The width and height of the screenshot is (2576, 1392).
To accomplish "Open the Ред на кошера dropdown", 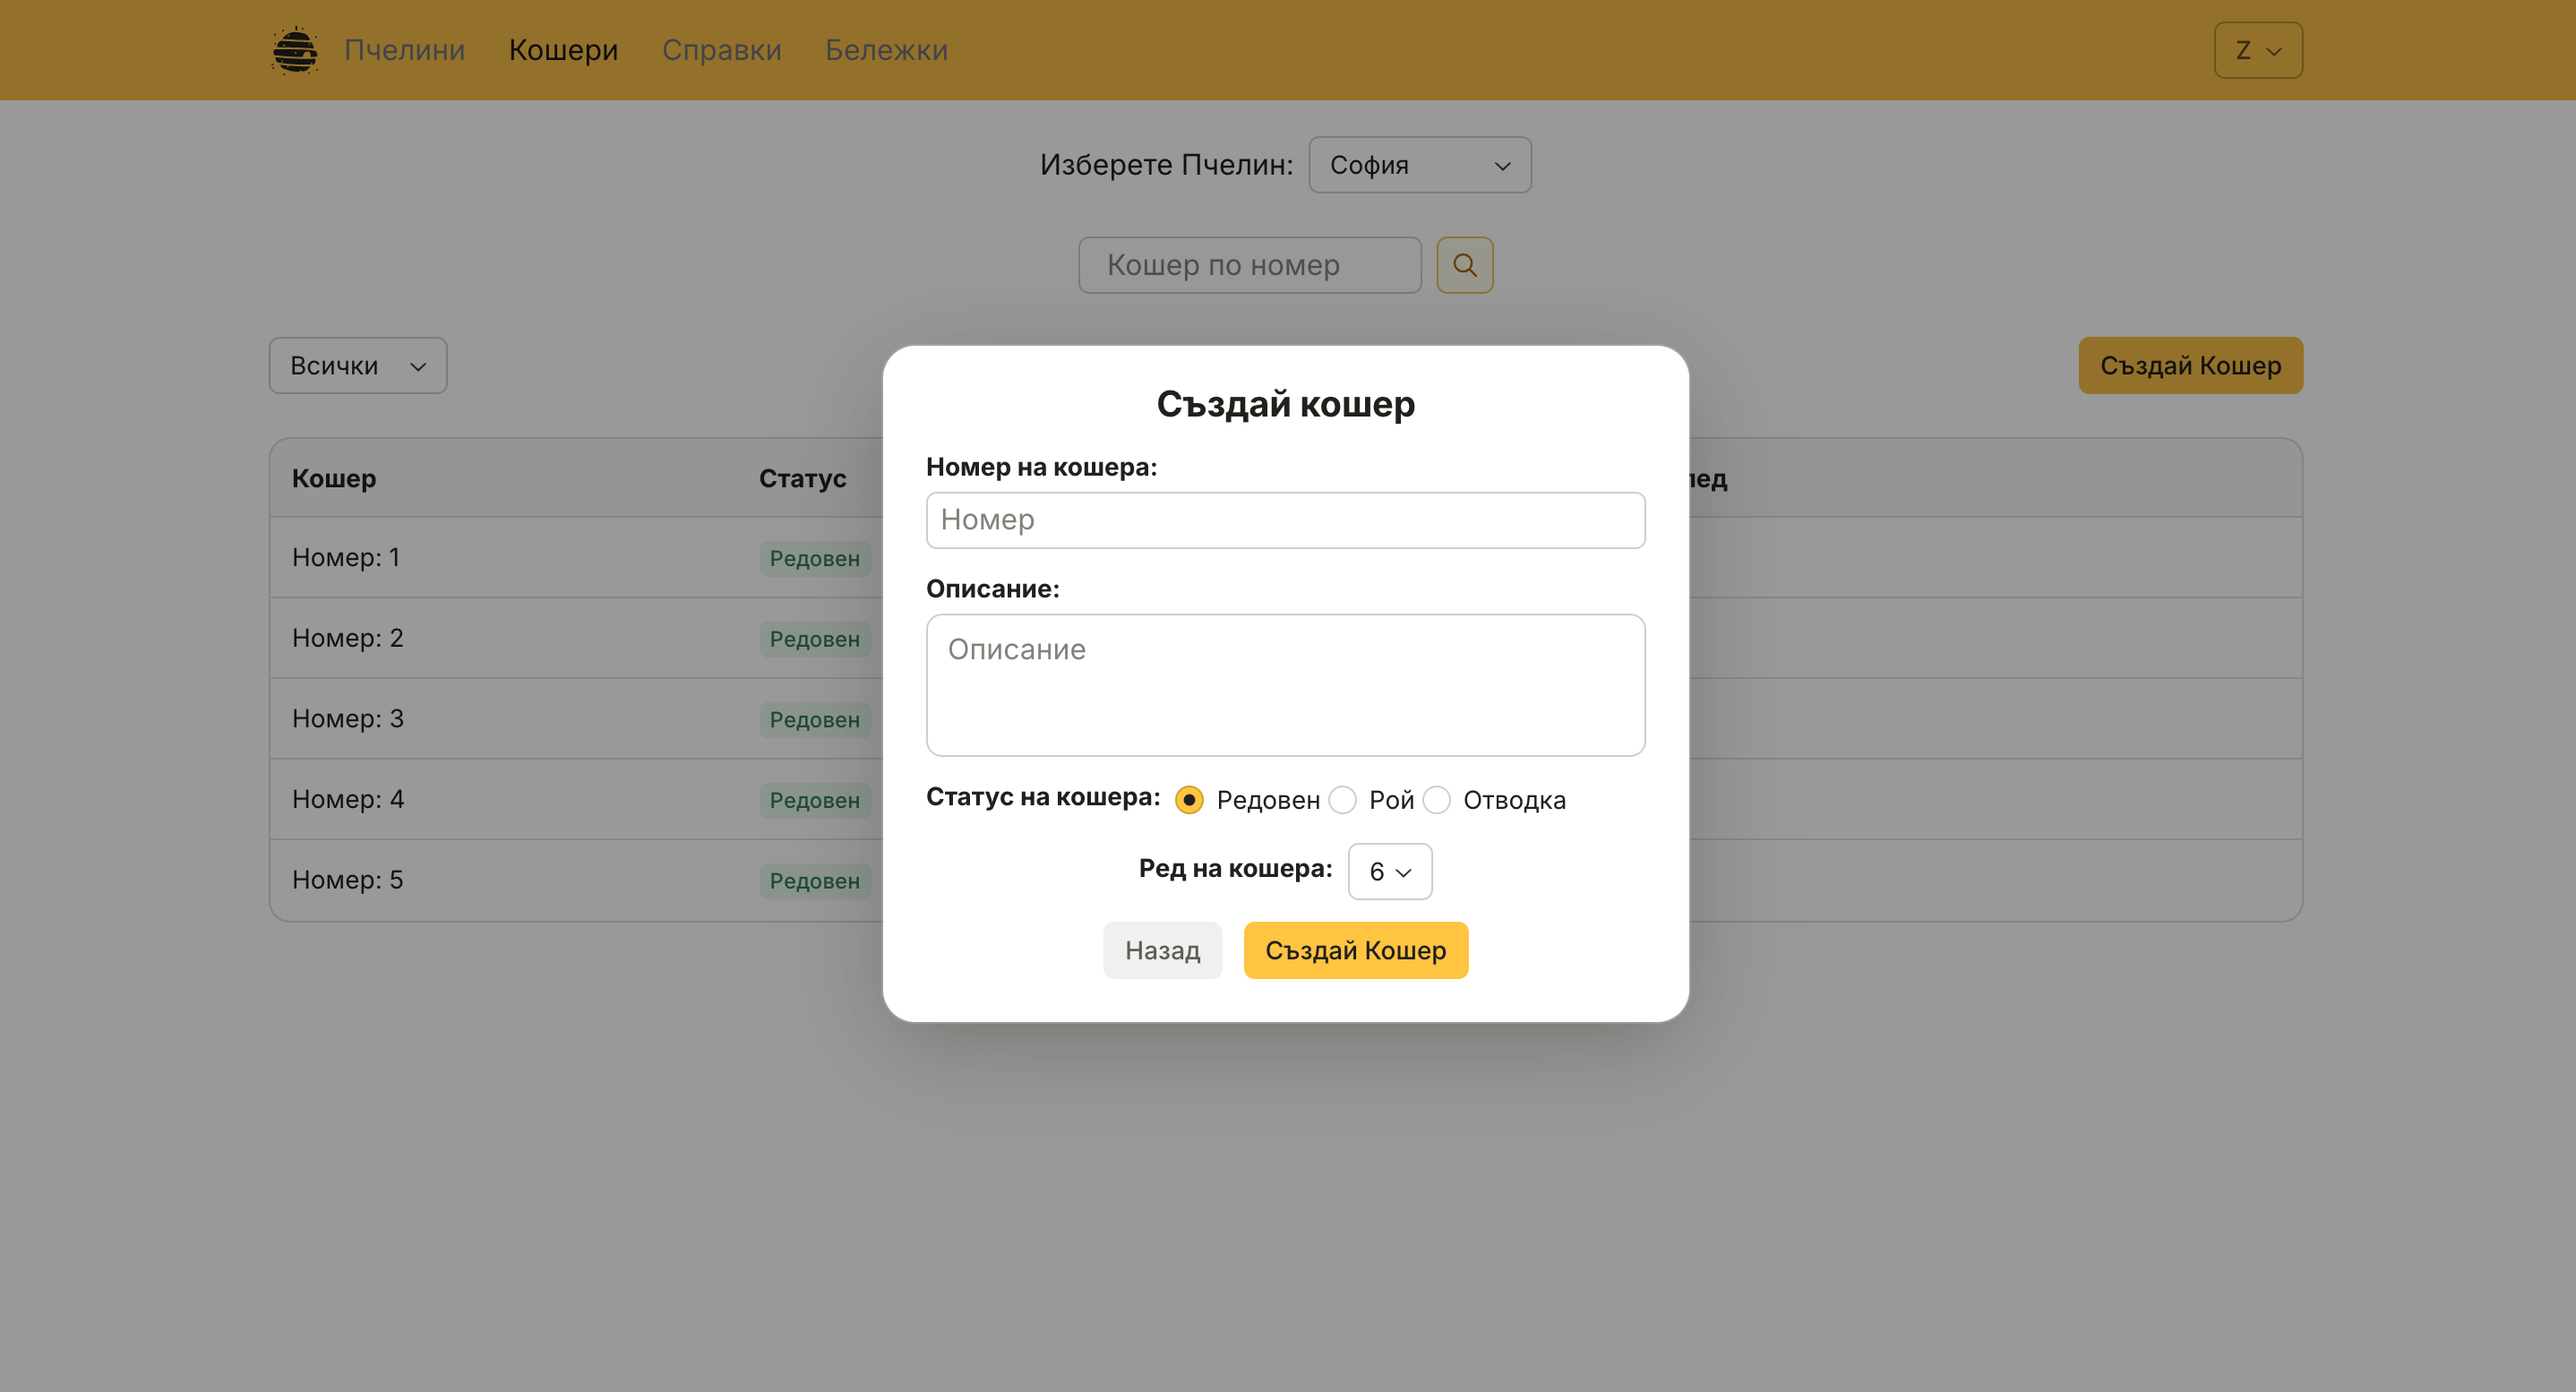I will [x=1390, y=872].
